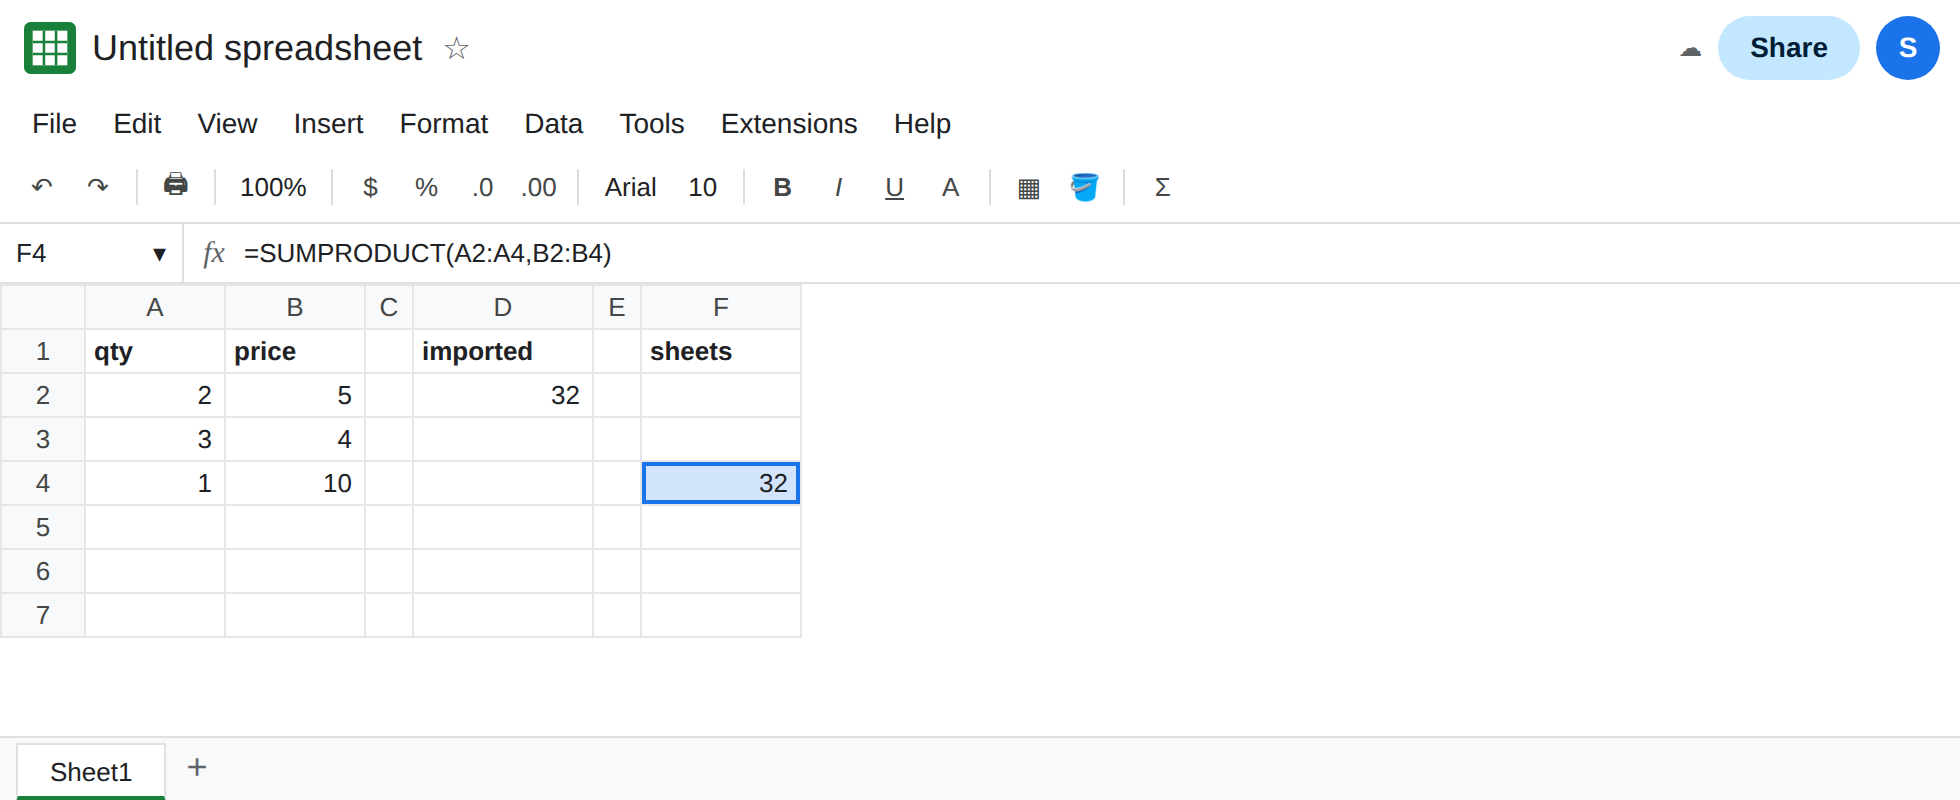Select column C header

[x=389, y=307]
